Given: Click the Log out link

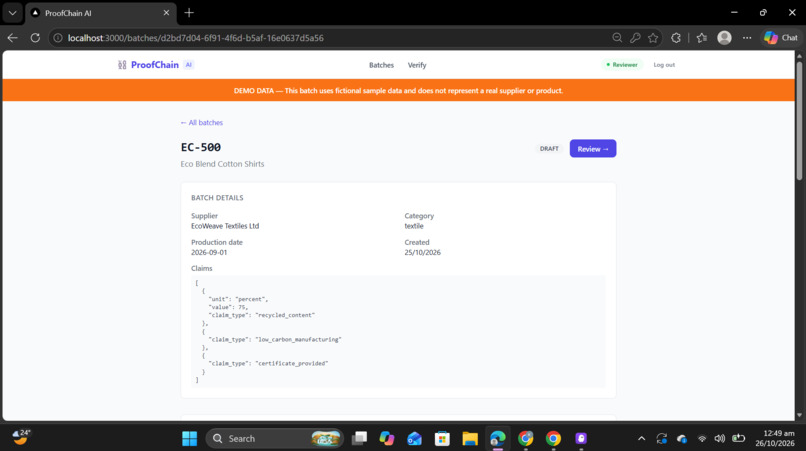Looking at the screenshot, I should point(664,65).
